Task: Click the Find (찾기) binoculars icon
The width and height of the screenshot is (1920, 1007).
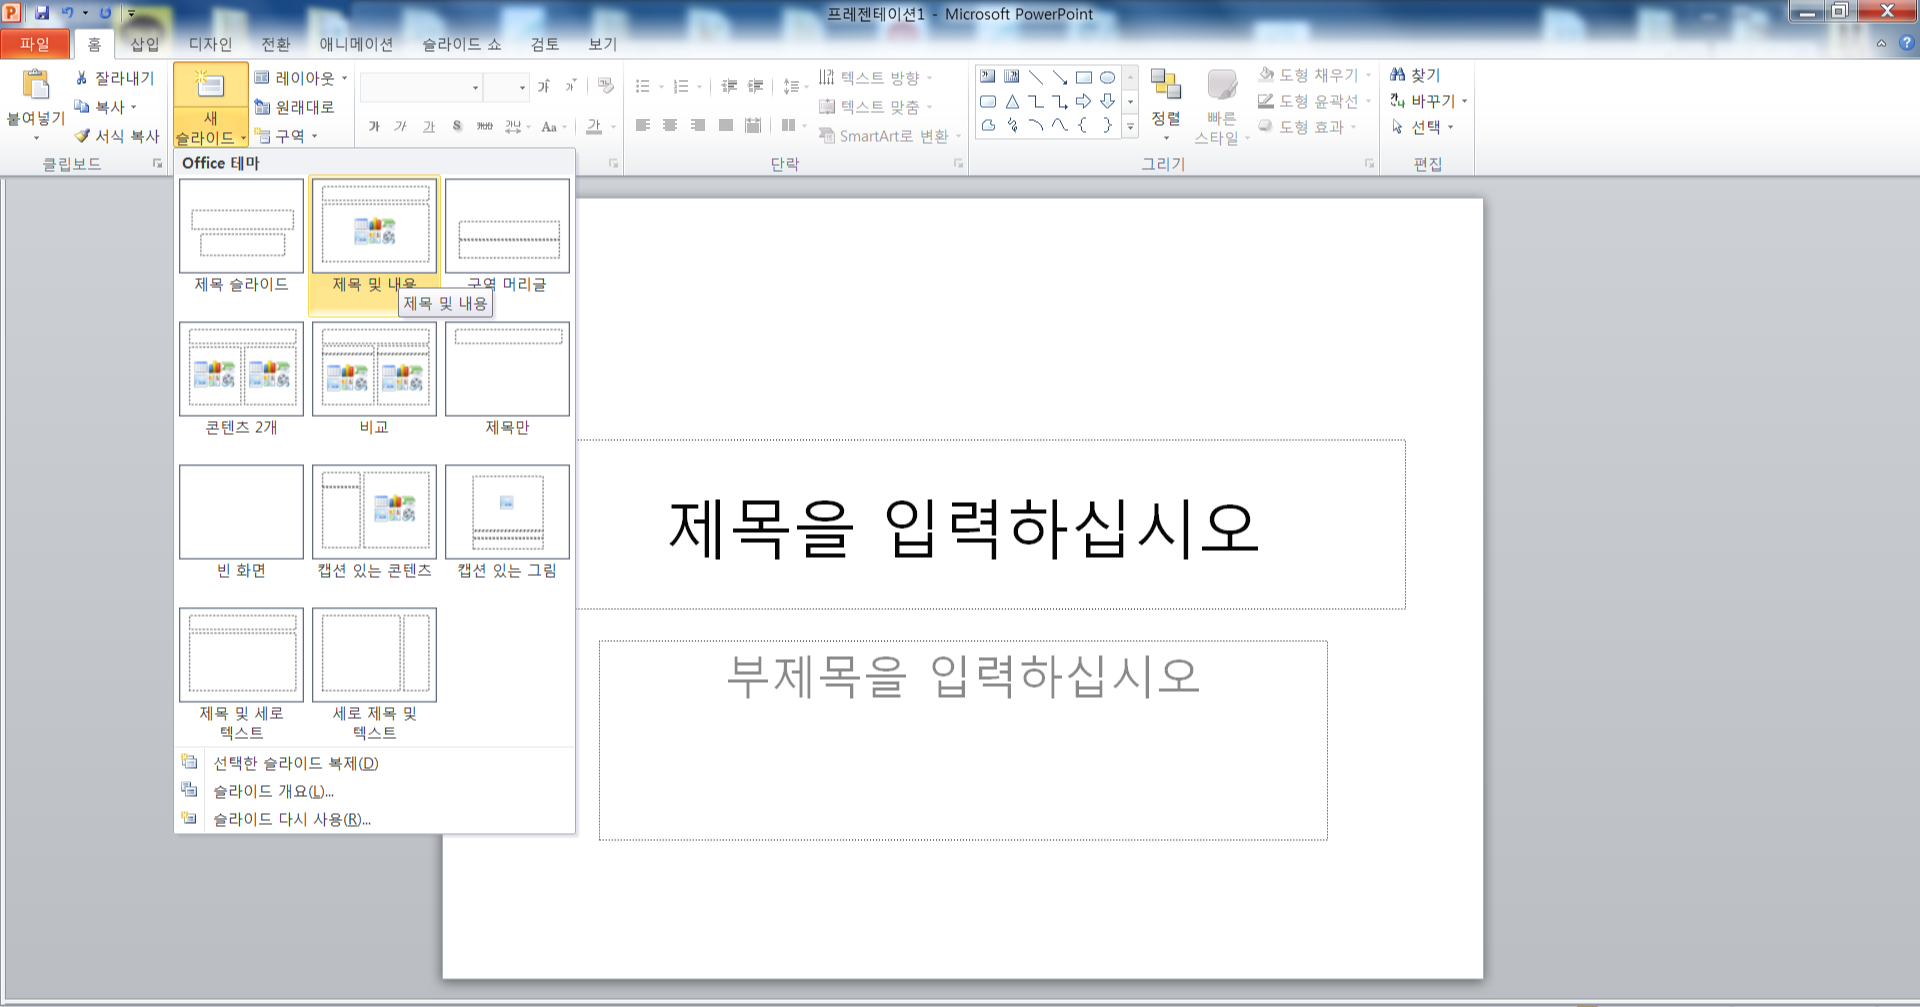Action: [1398, 75]
